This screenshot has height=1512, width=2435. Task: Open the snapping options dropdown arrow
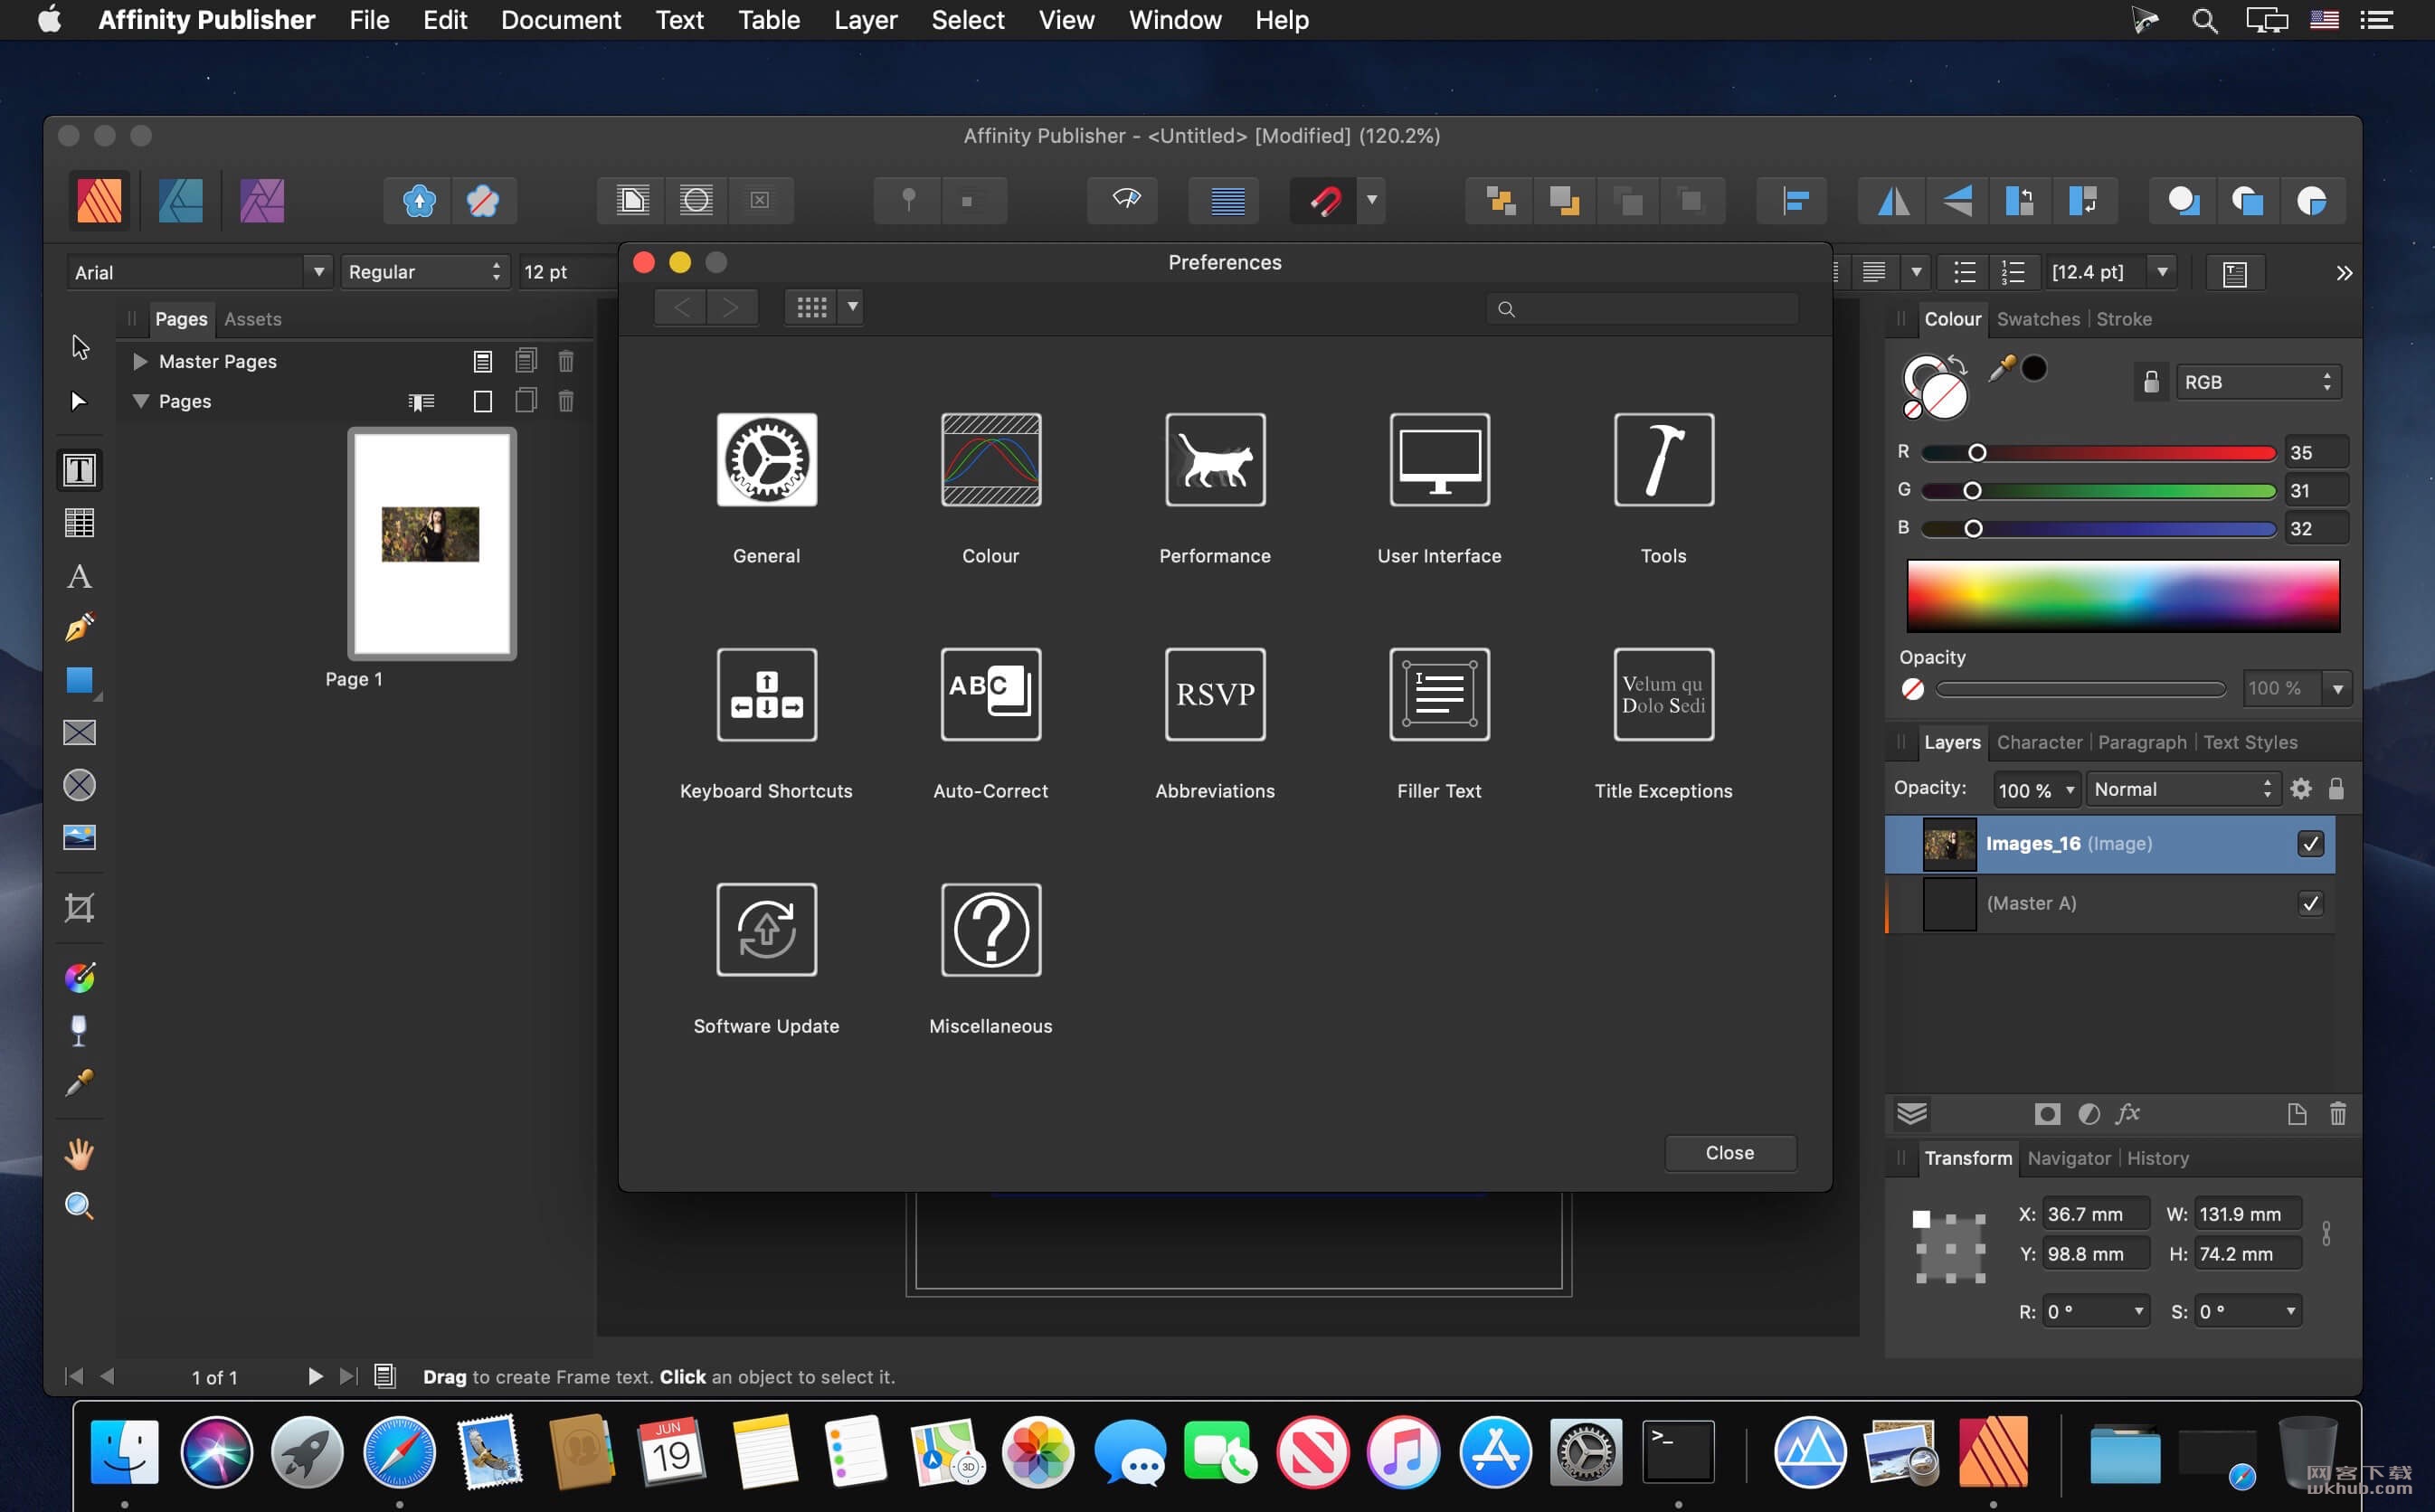point(1372,200)
